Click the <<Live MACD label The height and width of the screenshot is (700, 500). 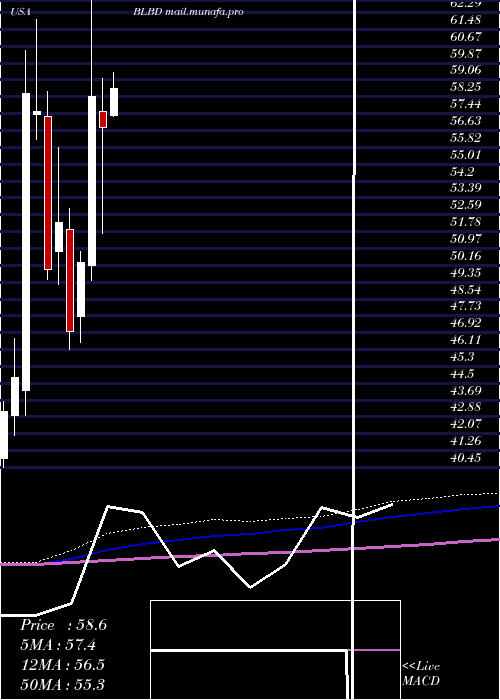pyautogui.click(x=421, y=674)
